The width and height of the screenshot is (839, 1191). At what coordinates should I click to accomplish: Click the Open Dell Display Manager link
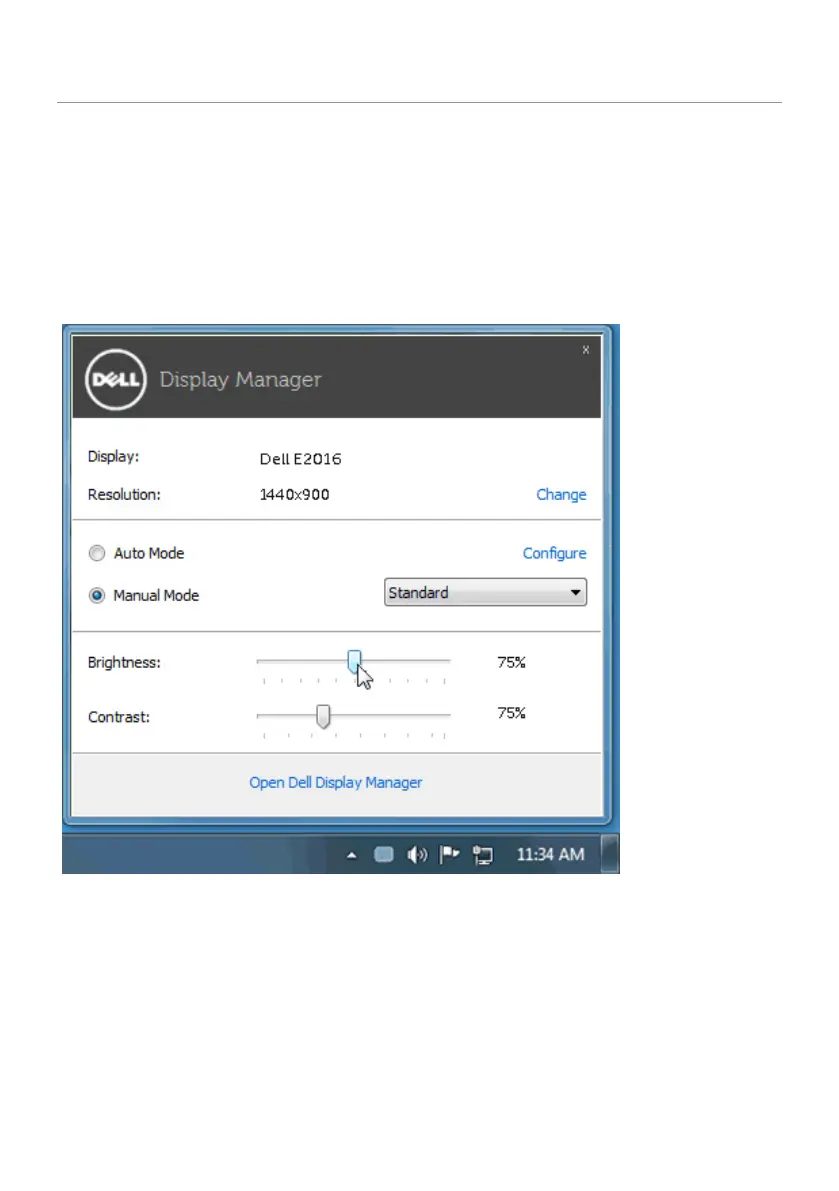[x=336, y=782]
